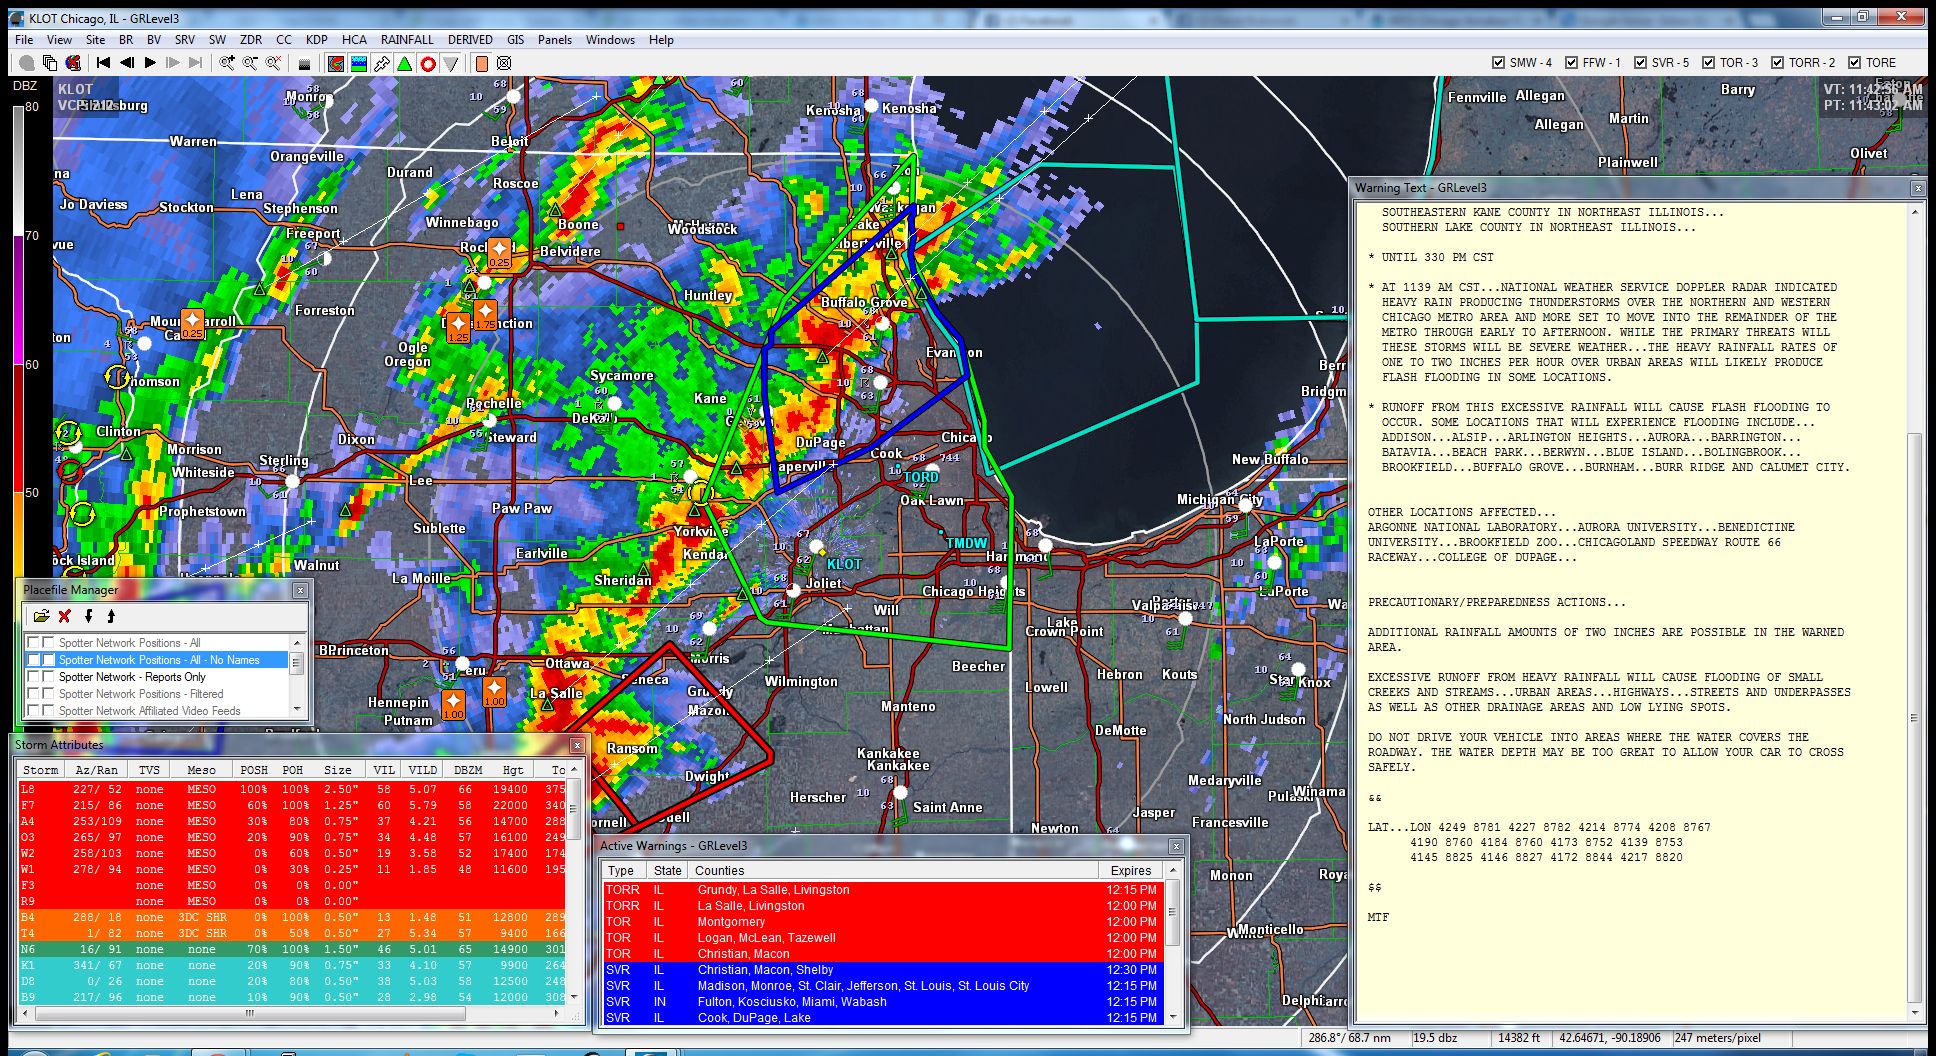Viewport: 1936px width, 1056px height.
Task: Disable the SVR - 5 checkbox
Action: click(x=1640, y=62)
